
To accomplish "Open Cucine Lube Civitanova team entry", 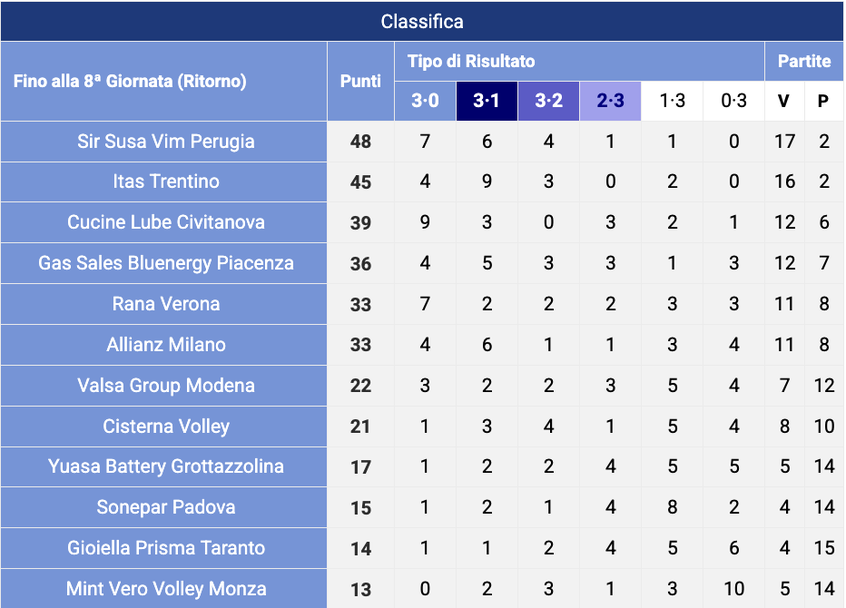I will click(164, 222).
